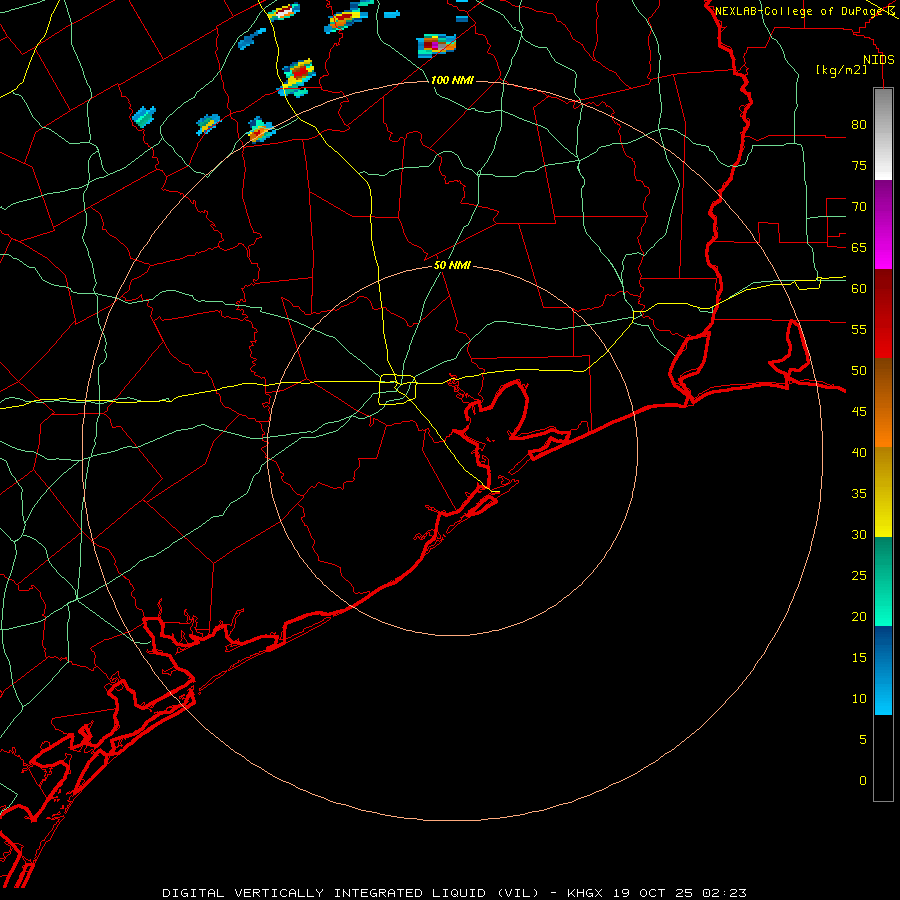Click the 80 value on the color scale
The height and width of the screenshot is (900, 900).
859,125
